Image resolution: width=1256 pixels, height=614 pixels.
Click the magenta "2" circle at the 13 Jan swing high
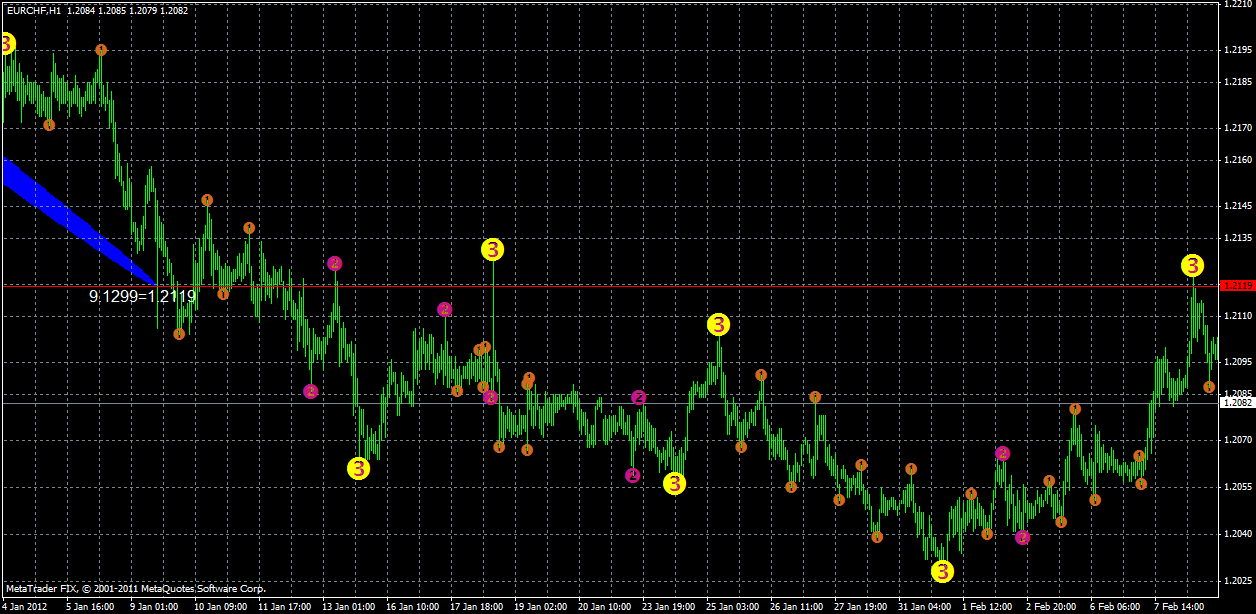[336, 264]
